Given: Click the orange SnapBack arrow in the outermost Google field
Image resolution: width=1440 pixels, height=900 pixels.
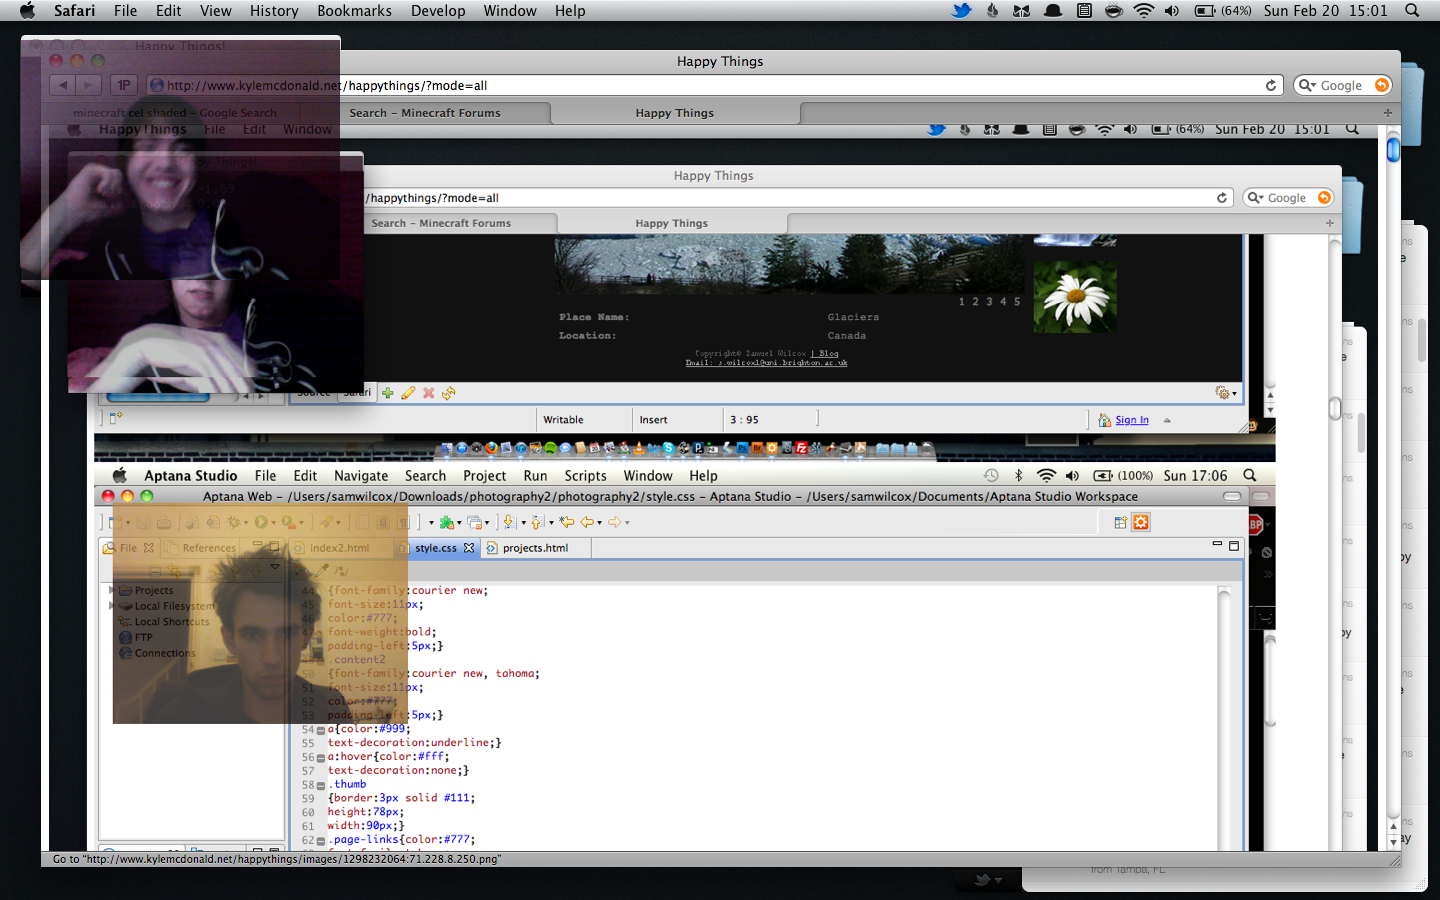Looking at the screenshot, I should pos(1382,86).
